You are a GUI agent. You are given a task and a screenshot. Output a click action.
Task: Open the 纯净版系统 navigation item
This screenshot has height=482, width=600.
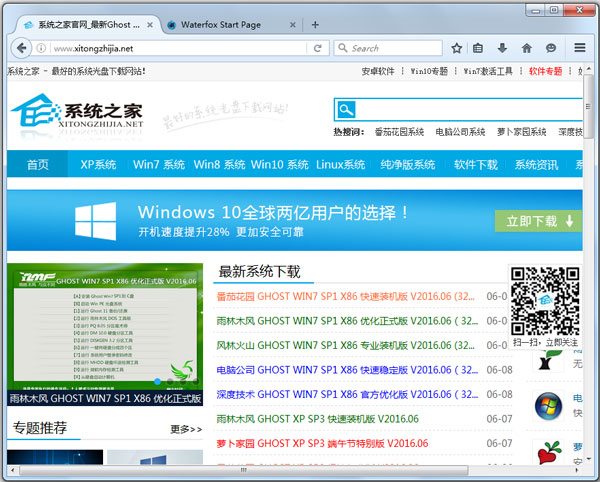(408, 164)
